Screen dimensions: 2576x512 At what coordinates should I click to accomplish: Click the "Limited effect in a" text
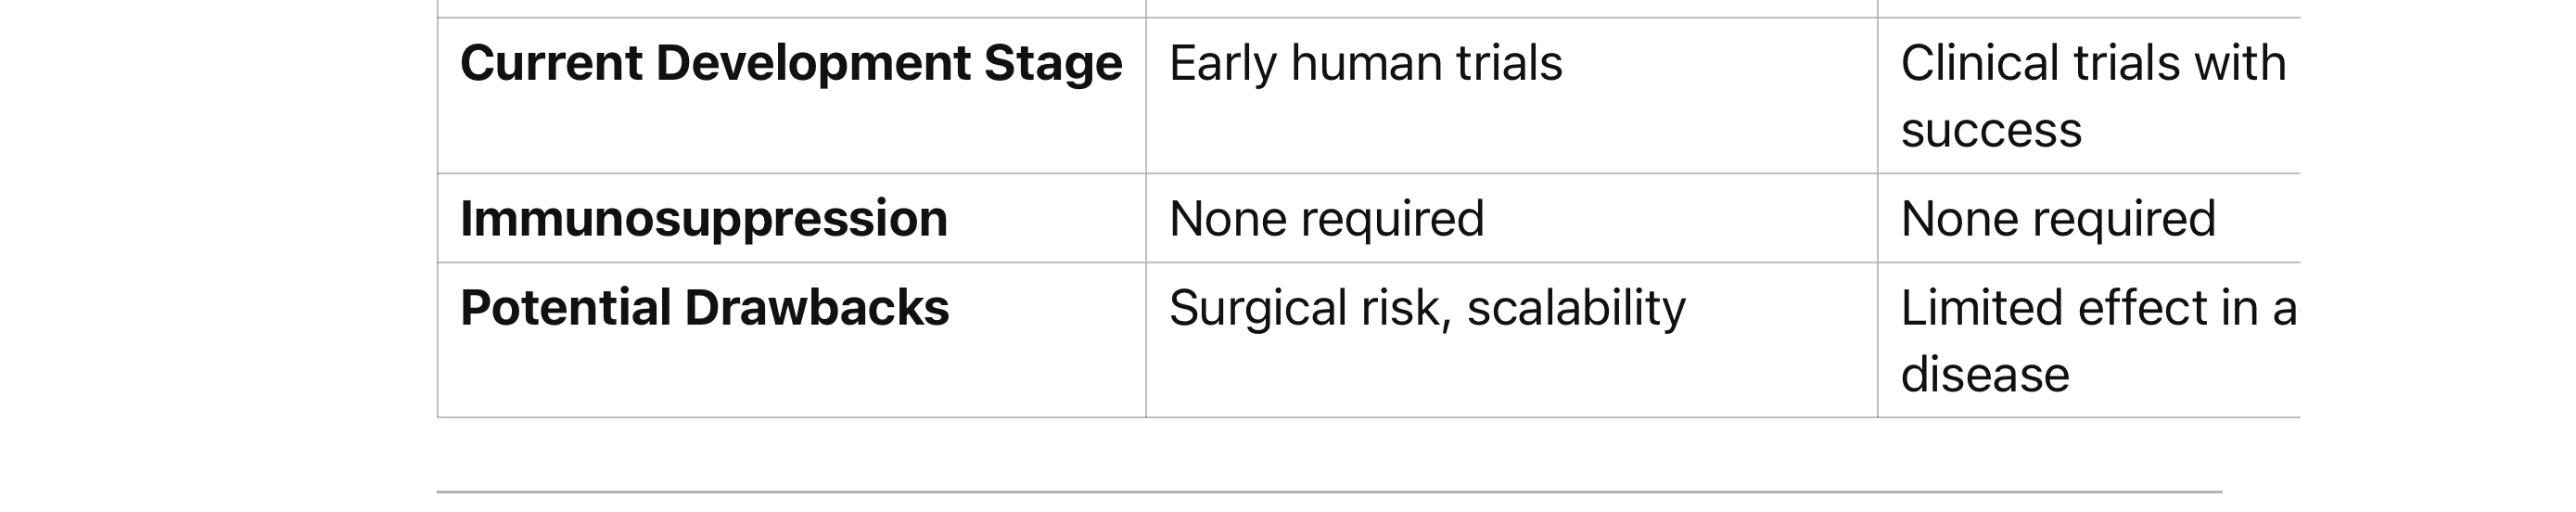coord(2097,308)
